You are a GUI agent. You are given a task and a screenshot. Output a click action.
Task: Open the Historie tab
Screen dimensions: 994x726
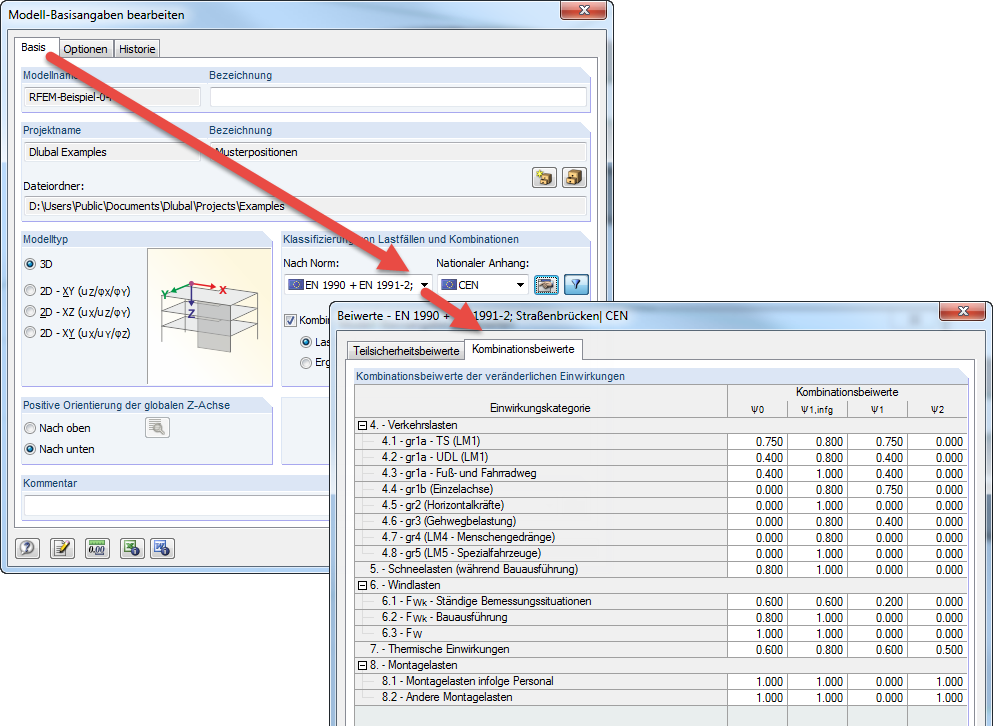pos(137,49)
